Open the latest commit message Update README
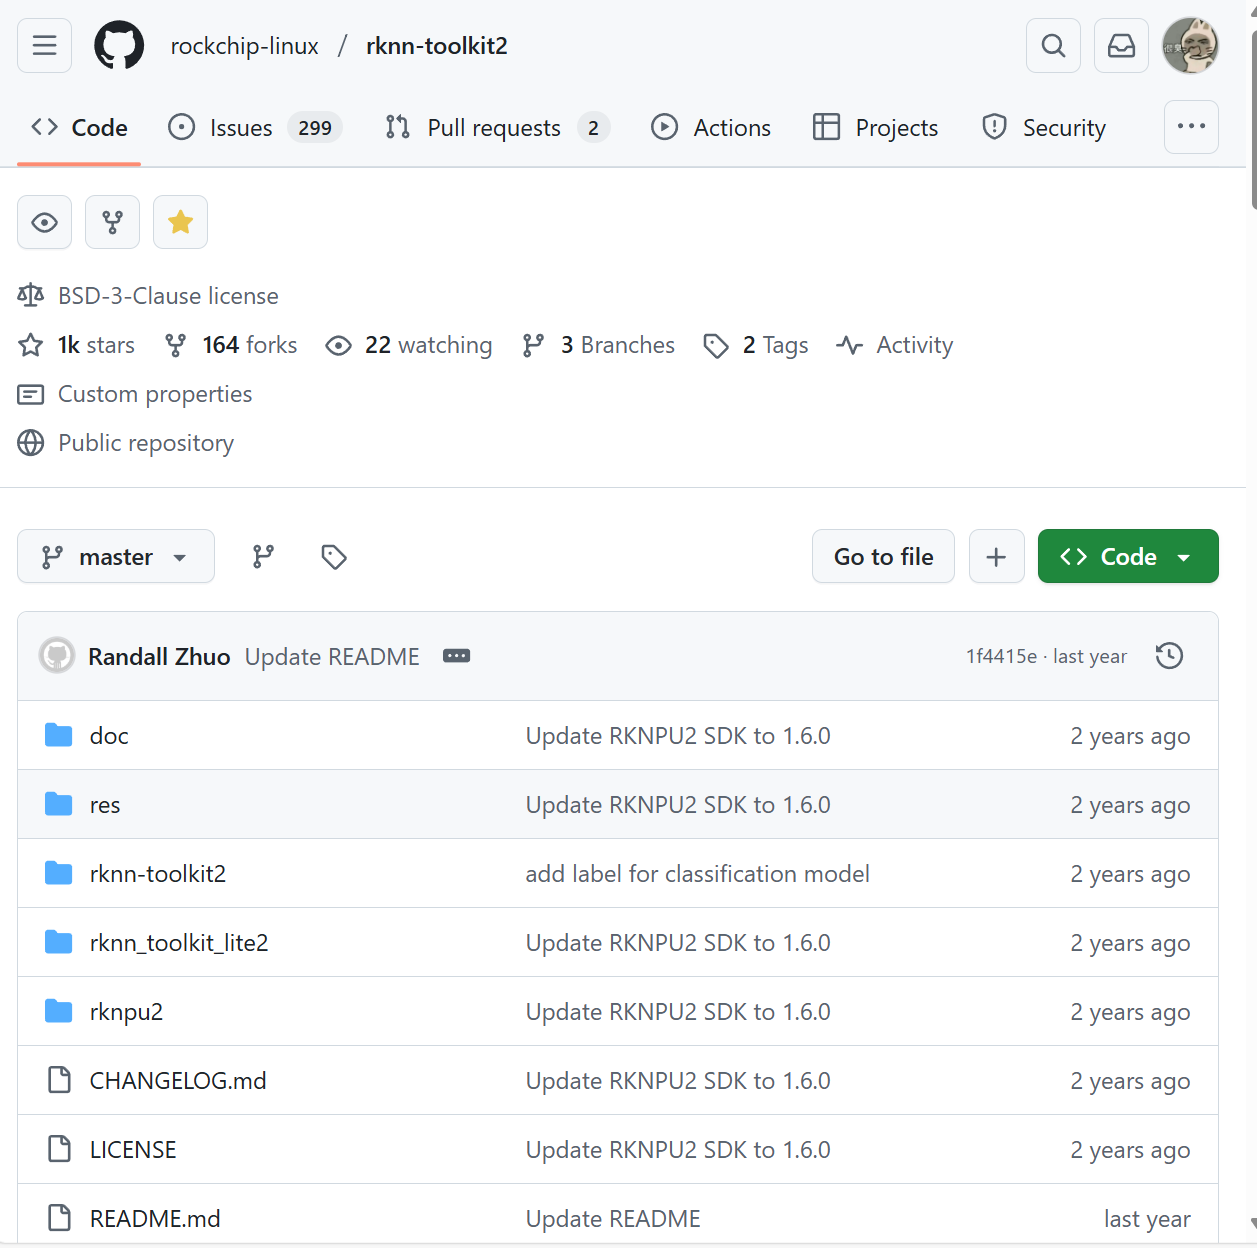Viewport: 1257px width, 1248px height. pos(332,657)
